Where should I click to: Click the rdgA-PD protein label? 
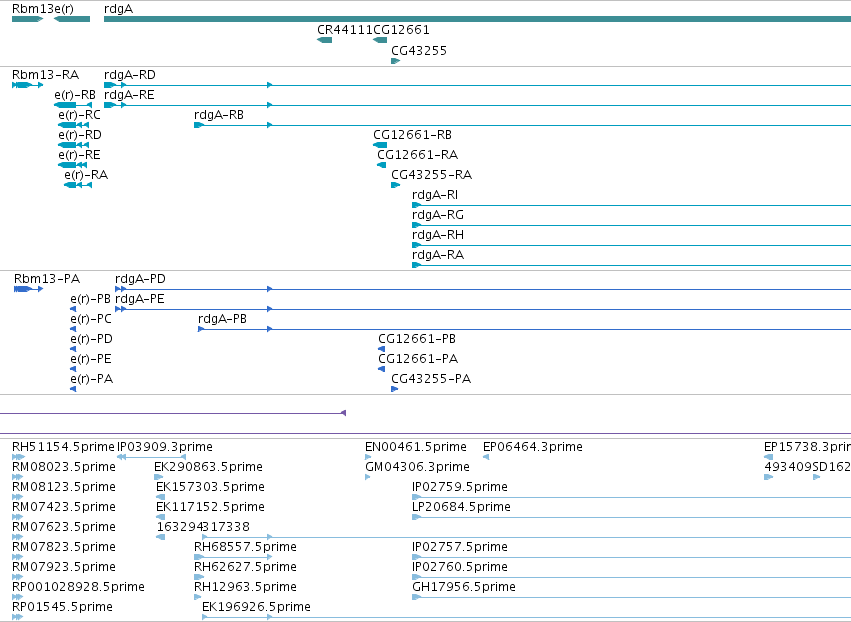point(141,279)
